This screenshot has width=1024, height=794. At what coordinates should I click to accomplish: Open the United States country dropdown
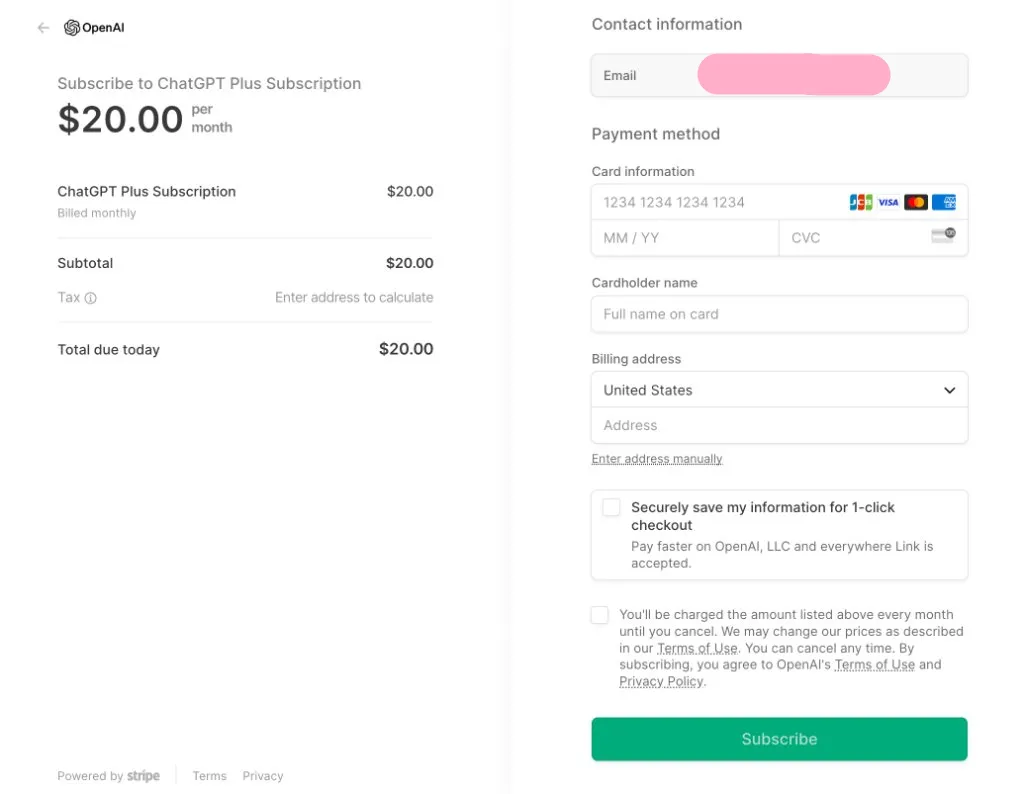click(779, 390)
